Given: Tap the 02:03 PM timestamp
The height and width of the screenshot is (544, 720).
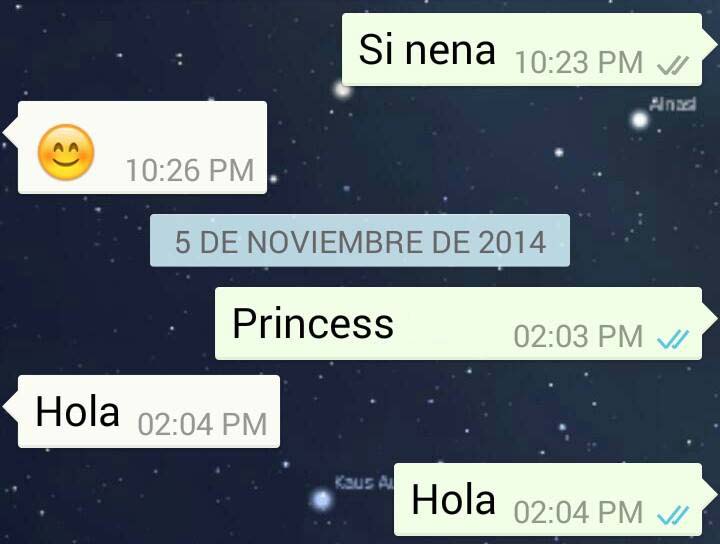Looking at the screenshot, I should pyautogui.click(x=578, y=336).
